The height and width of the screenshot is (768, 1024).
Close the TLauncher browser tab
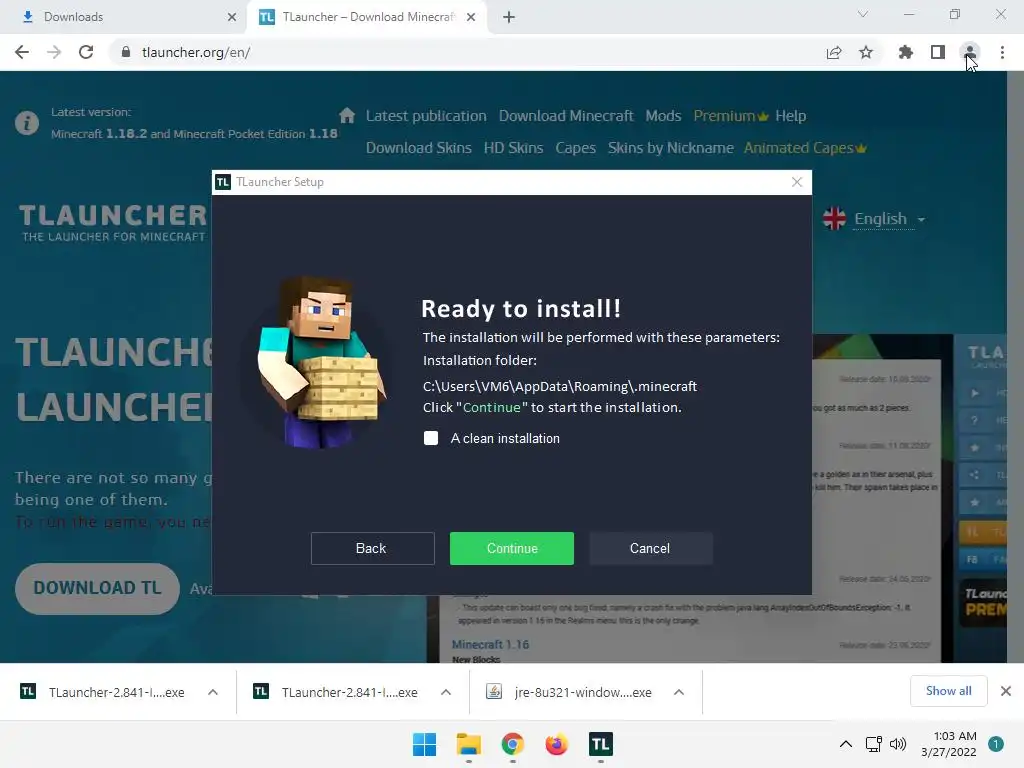click(471, 17)
